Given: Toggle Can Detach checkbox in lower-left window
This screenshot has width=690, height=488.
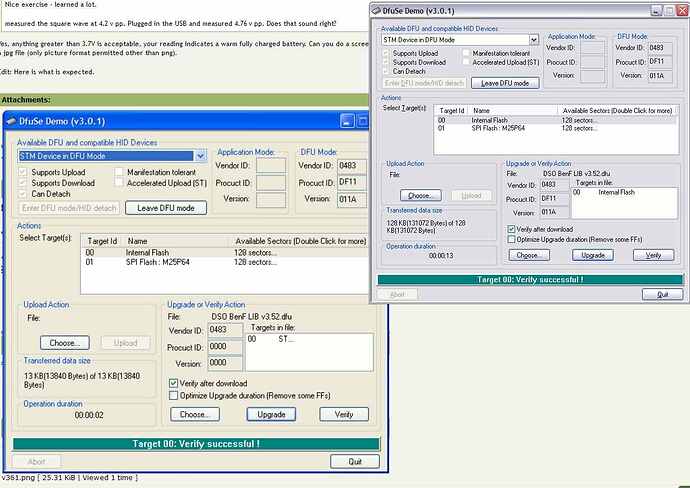Looking at the screenshot, I should click(x=22, y=194).
